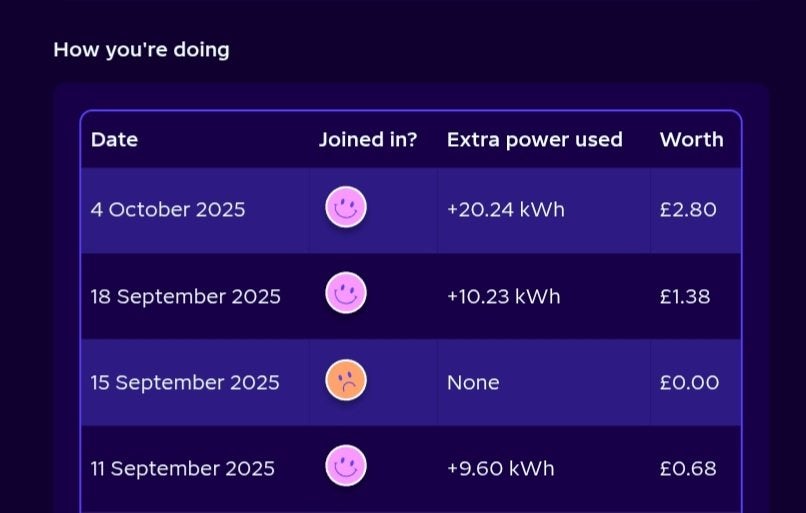Click the Extra power used column header
The height and width of the screenshot is (513, 806).
[534, 140]
